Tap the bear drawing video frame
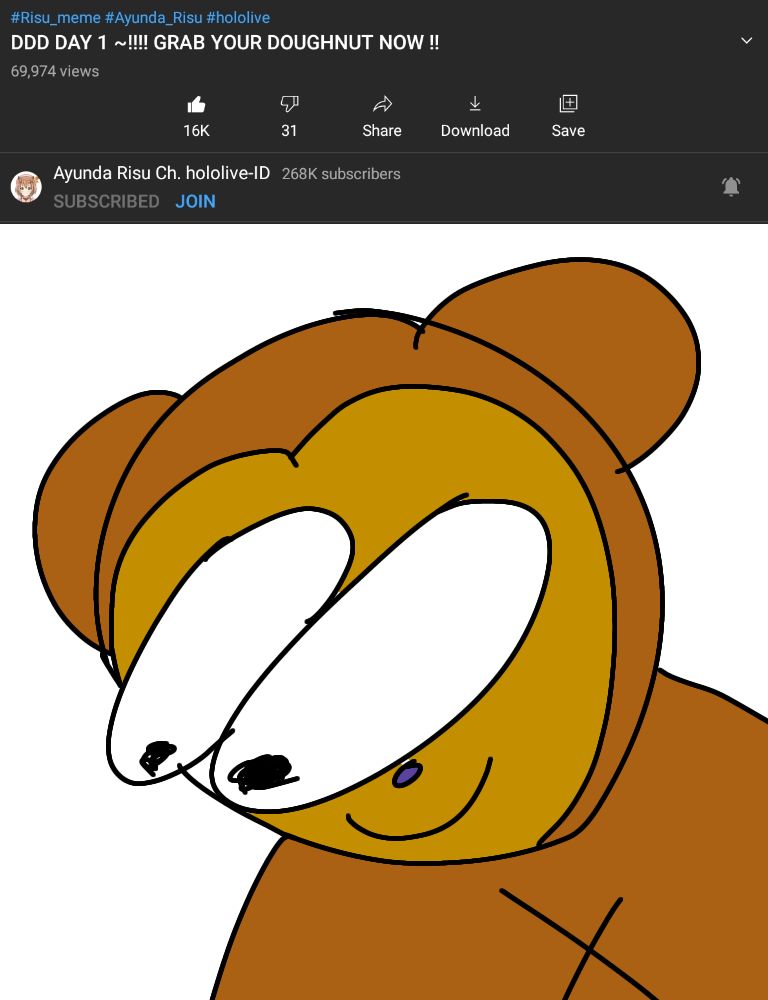768x1000 pixels. coord(384,612)
